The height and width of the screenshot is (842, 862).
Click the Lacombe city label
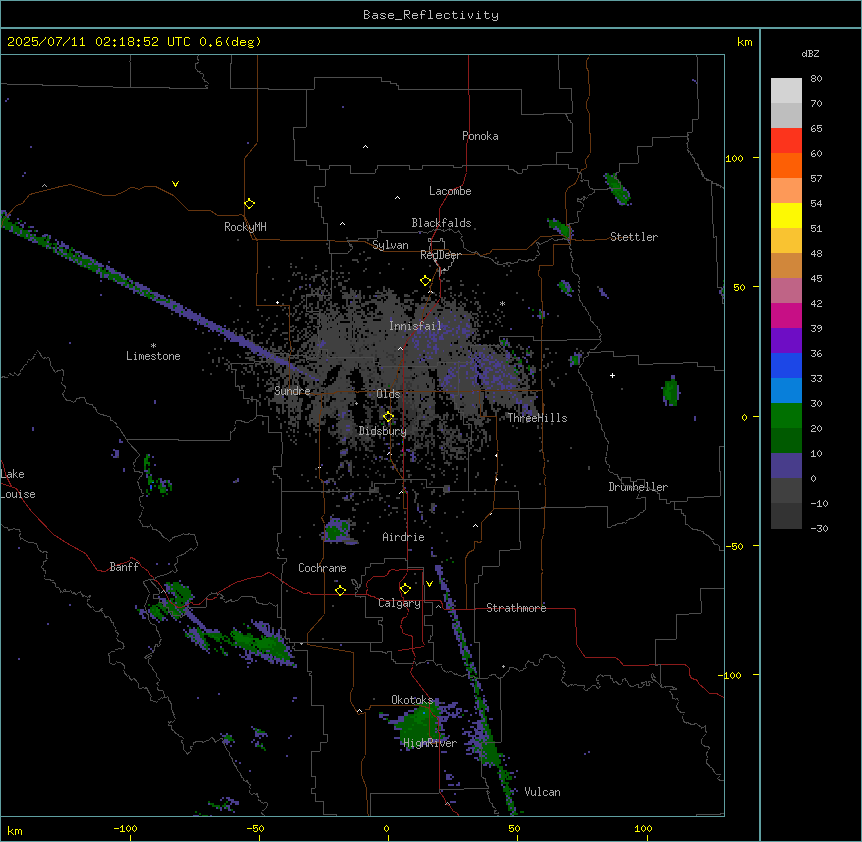click(450, 191)
